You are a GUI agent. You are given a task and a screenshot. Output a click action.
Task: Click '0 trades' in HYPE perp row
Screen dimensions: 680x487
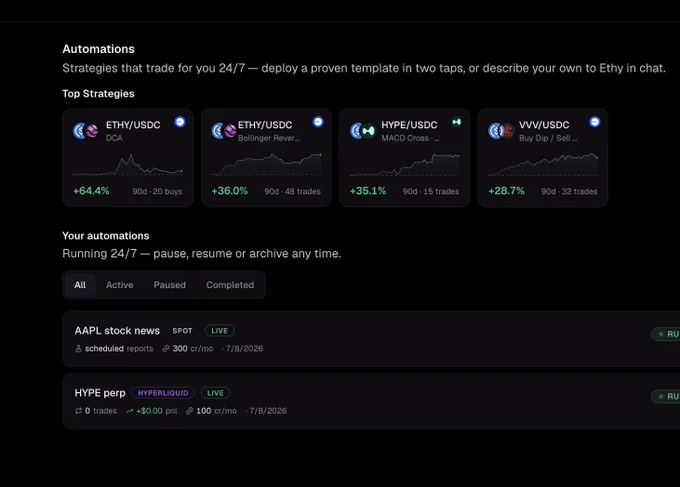[x=101, y=411]
